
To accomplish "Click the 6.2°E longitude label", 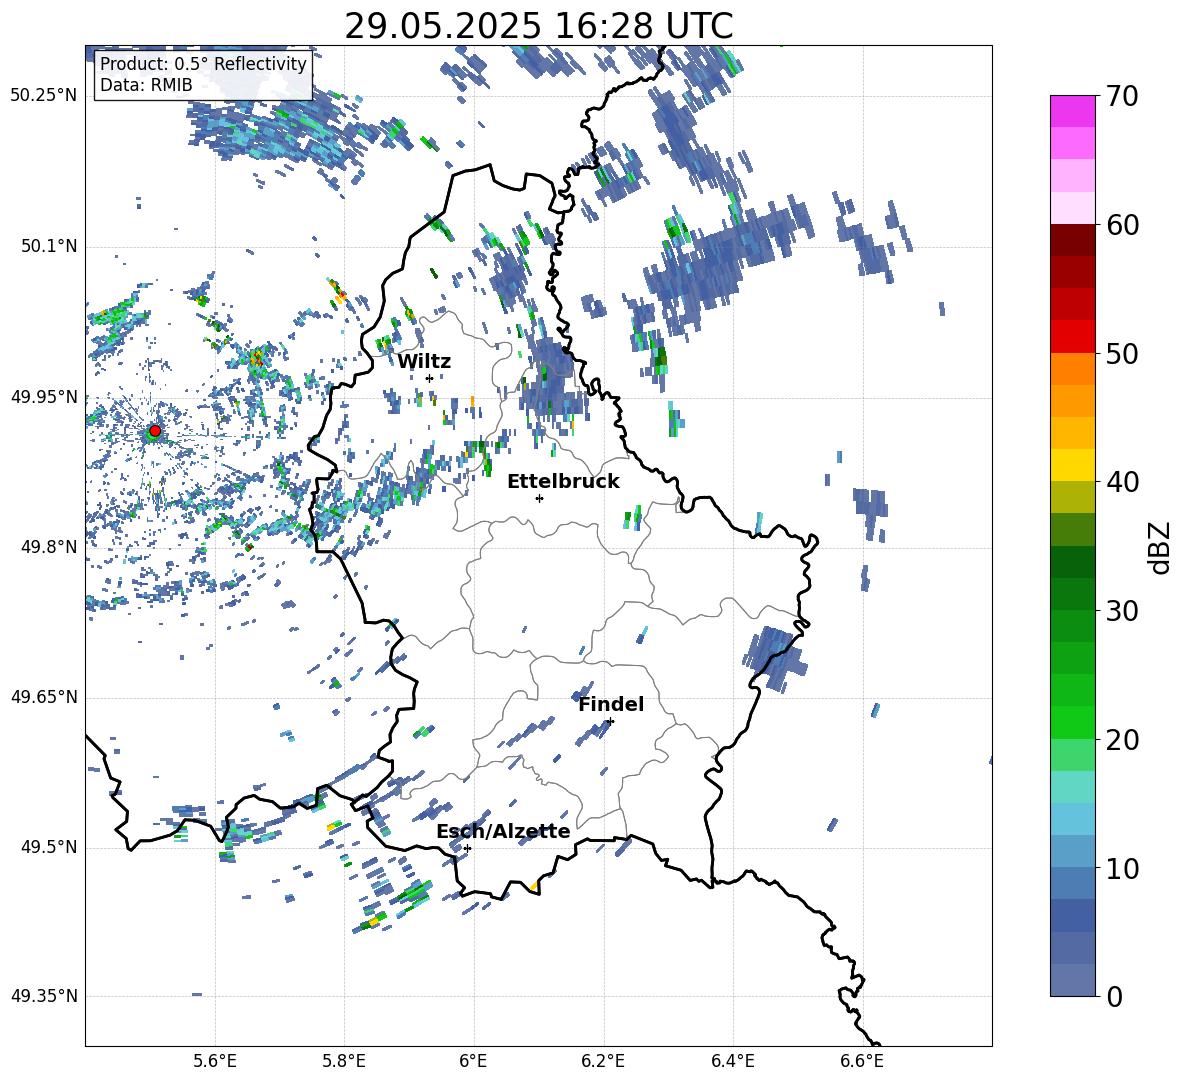I will 603,1061.
